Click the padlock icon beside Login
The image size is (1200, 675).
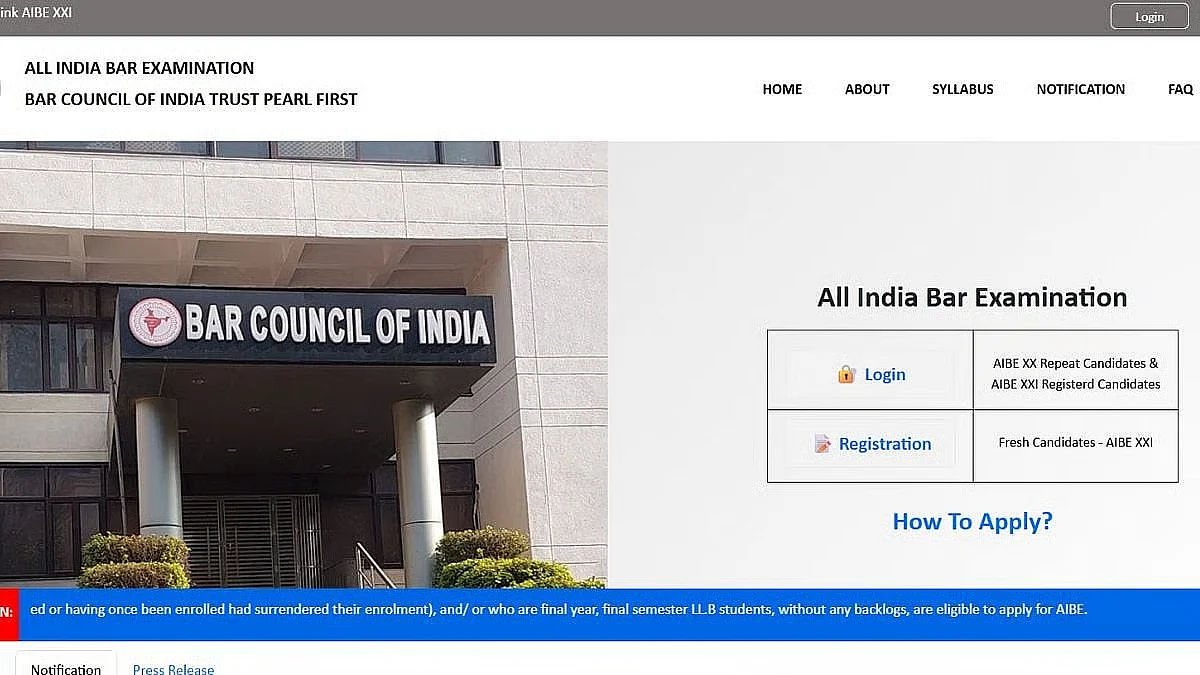pyautogui.click(x=847, y=374)
